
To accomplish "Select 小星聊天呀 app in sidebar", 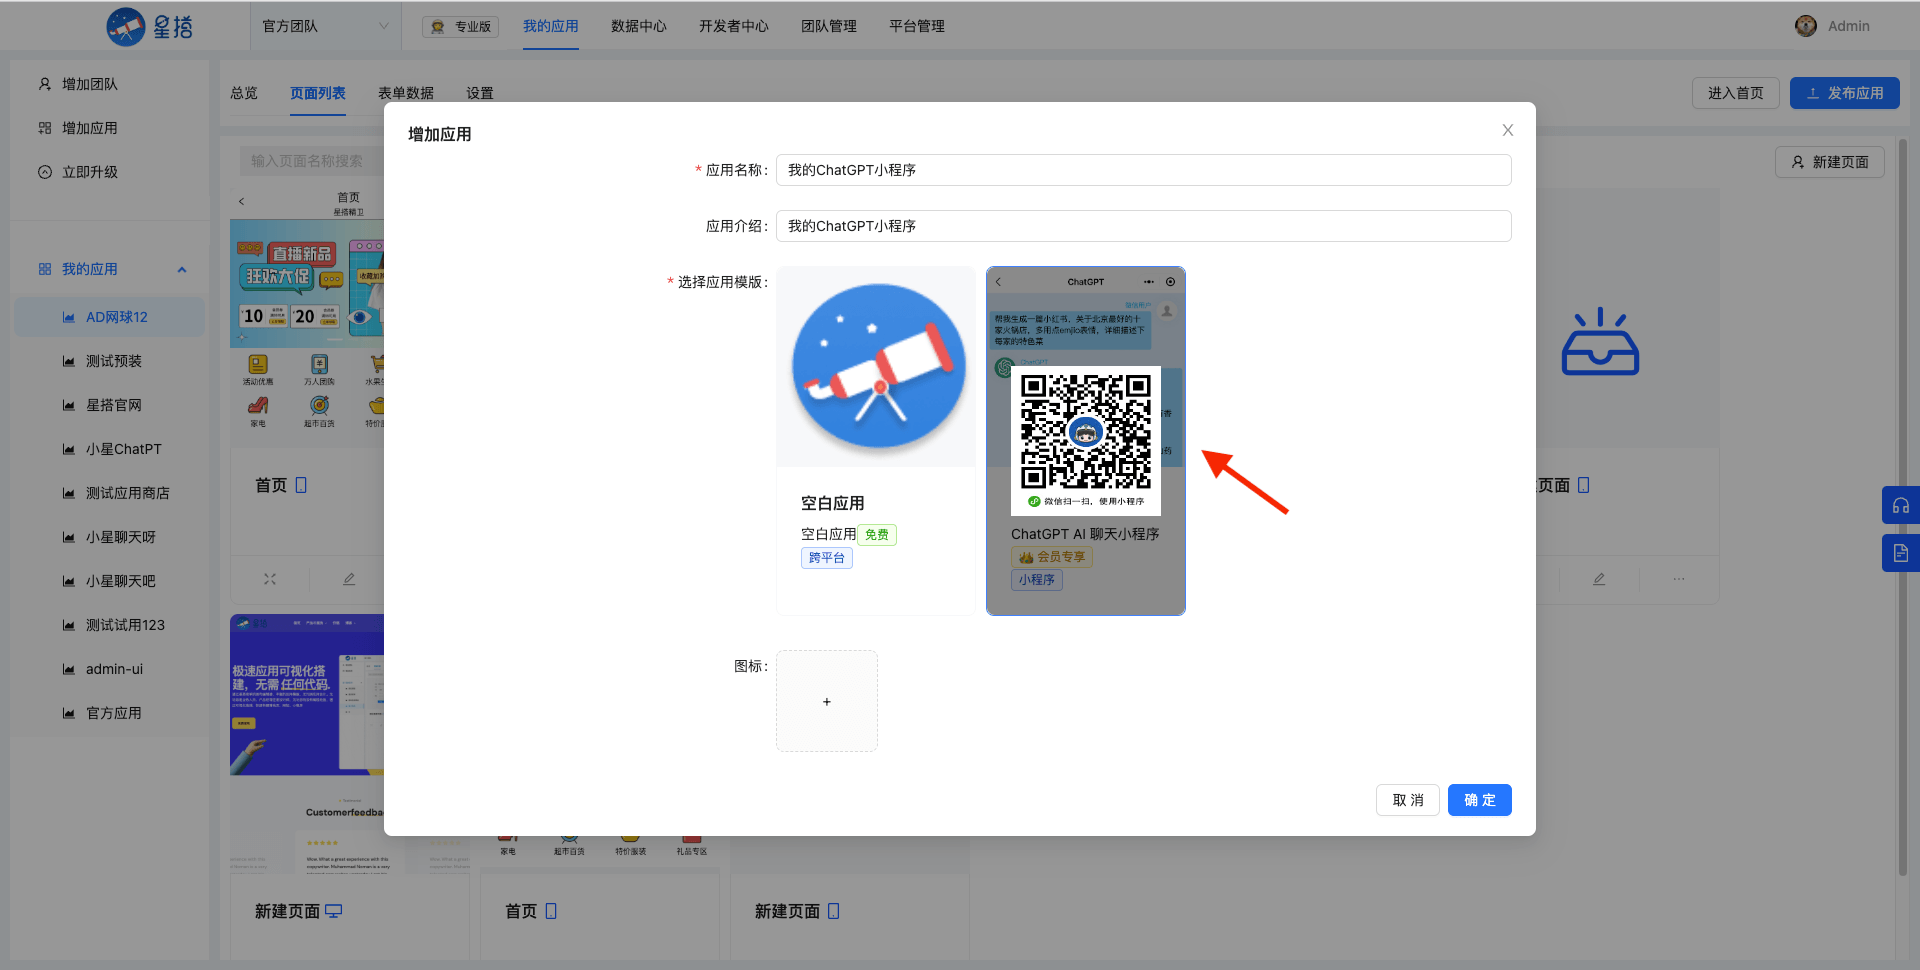I will [x=110, y=537].
